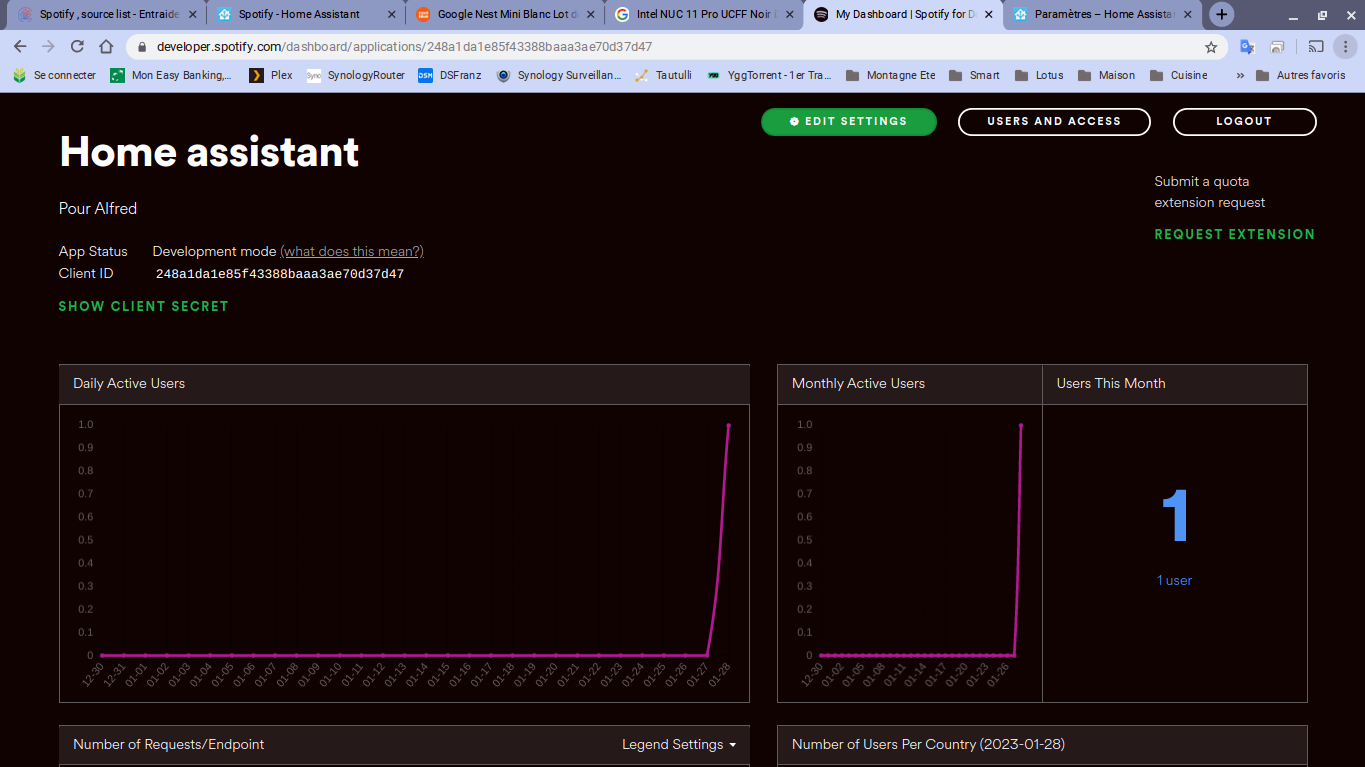Click the Cast media icon in toolbar
This screenshot has height=767, width=1365.
[x=1316, y=47]
